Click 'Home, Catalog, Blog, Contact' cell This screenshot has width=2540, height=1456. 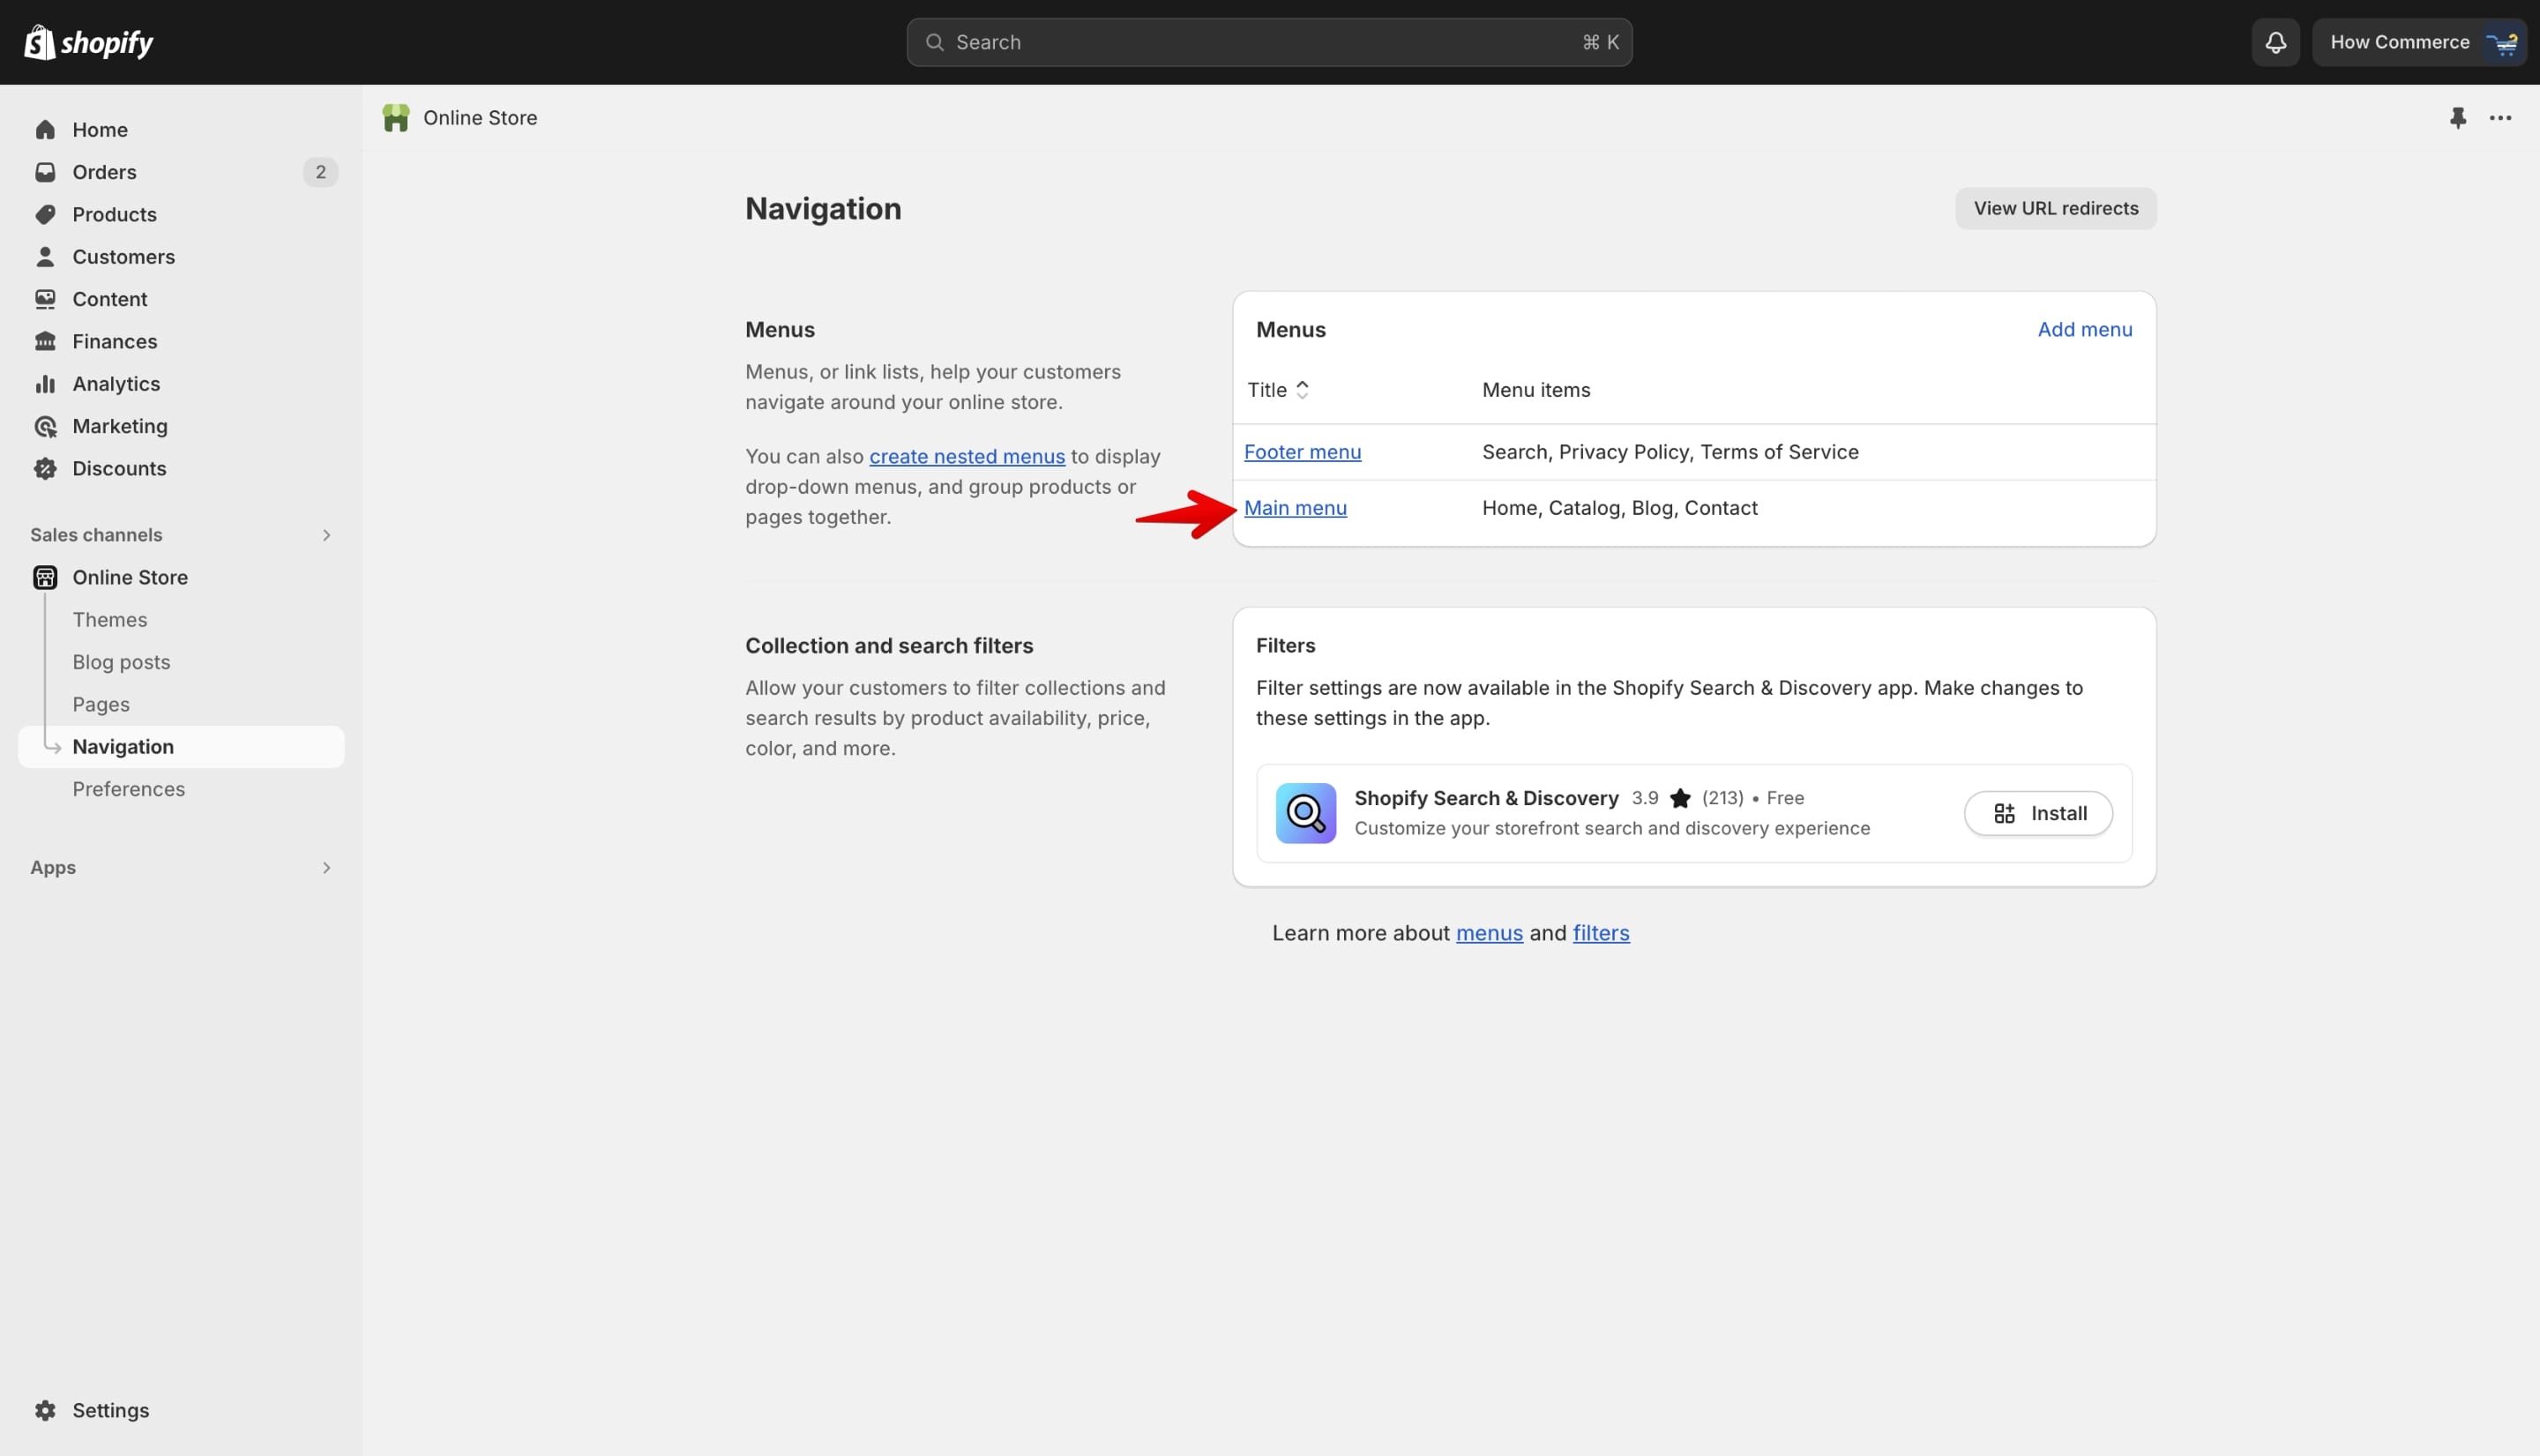[x=1619, y=508]
